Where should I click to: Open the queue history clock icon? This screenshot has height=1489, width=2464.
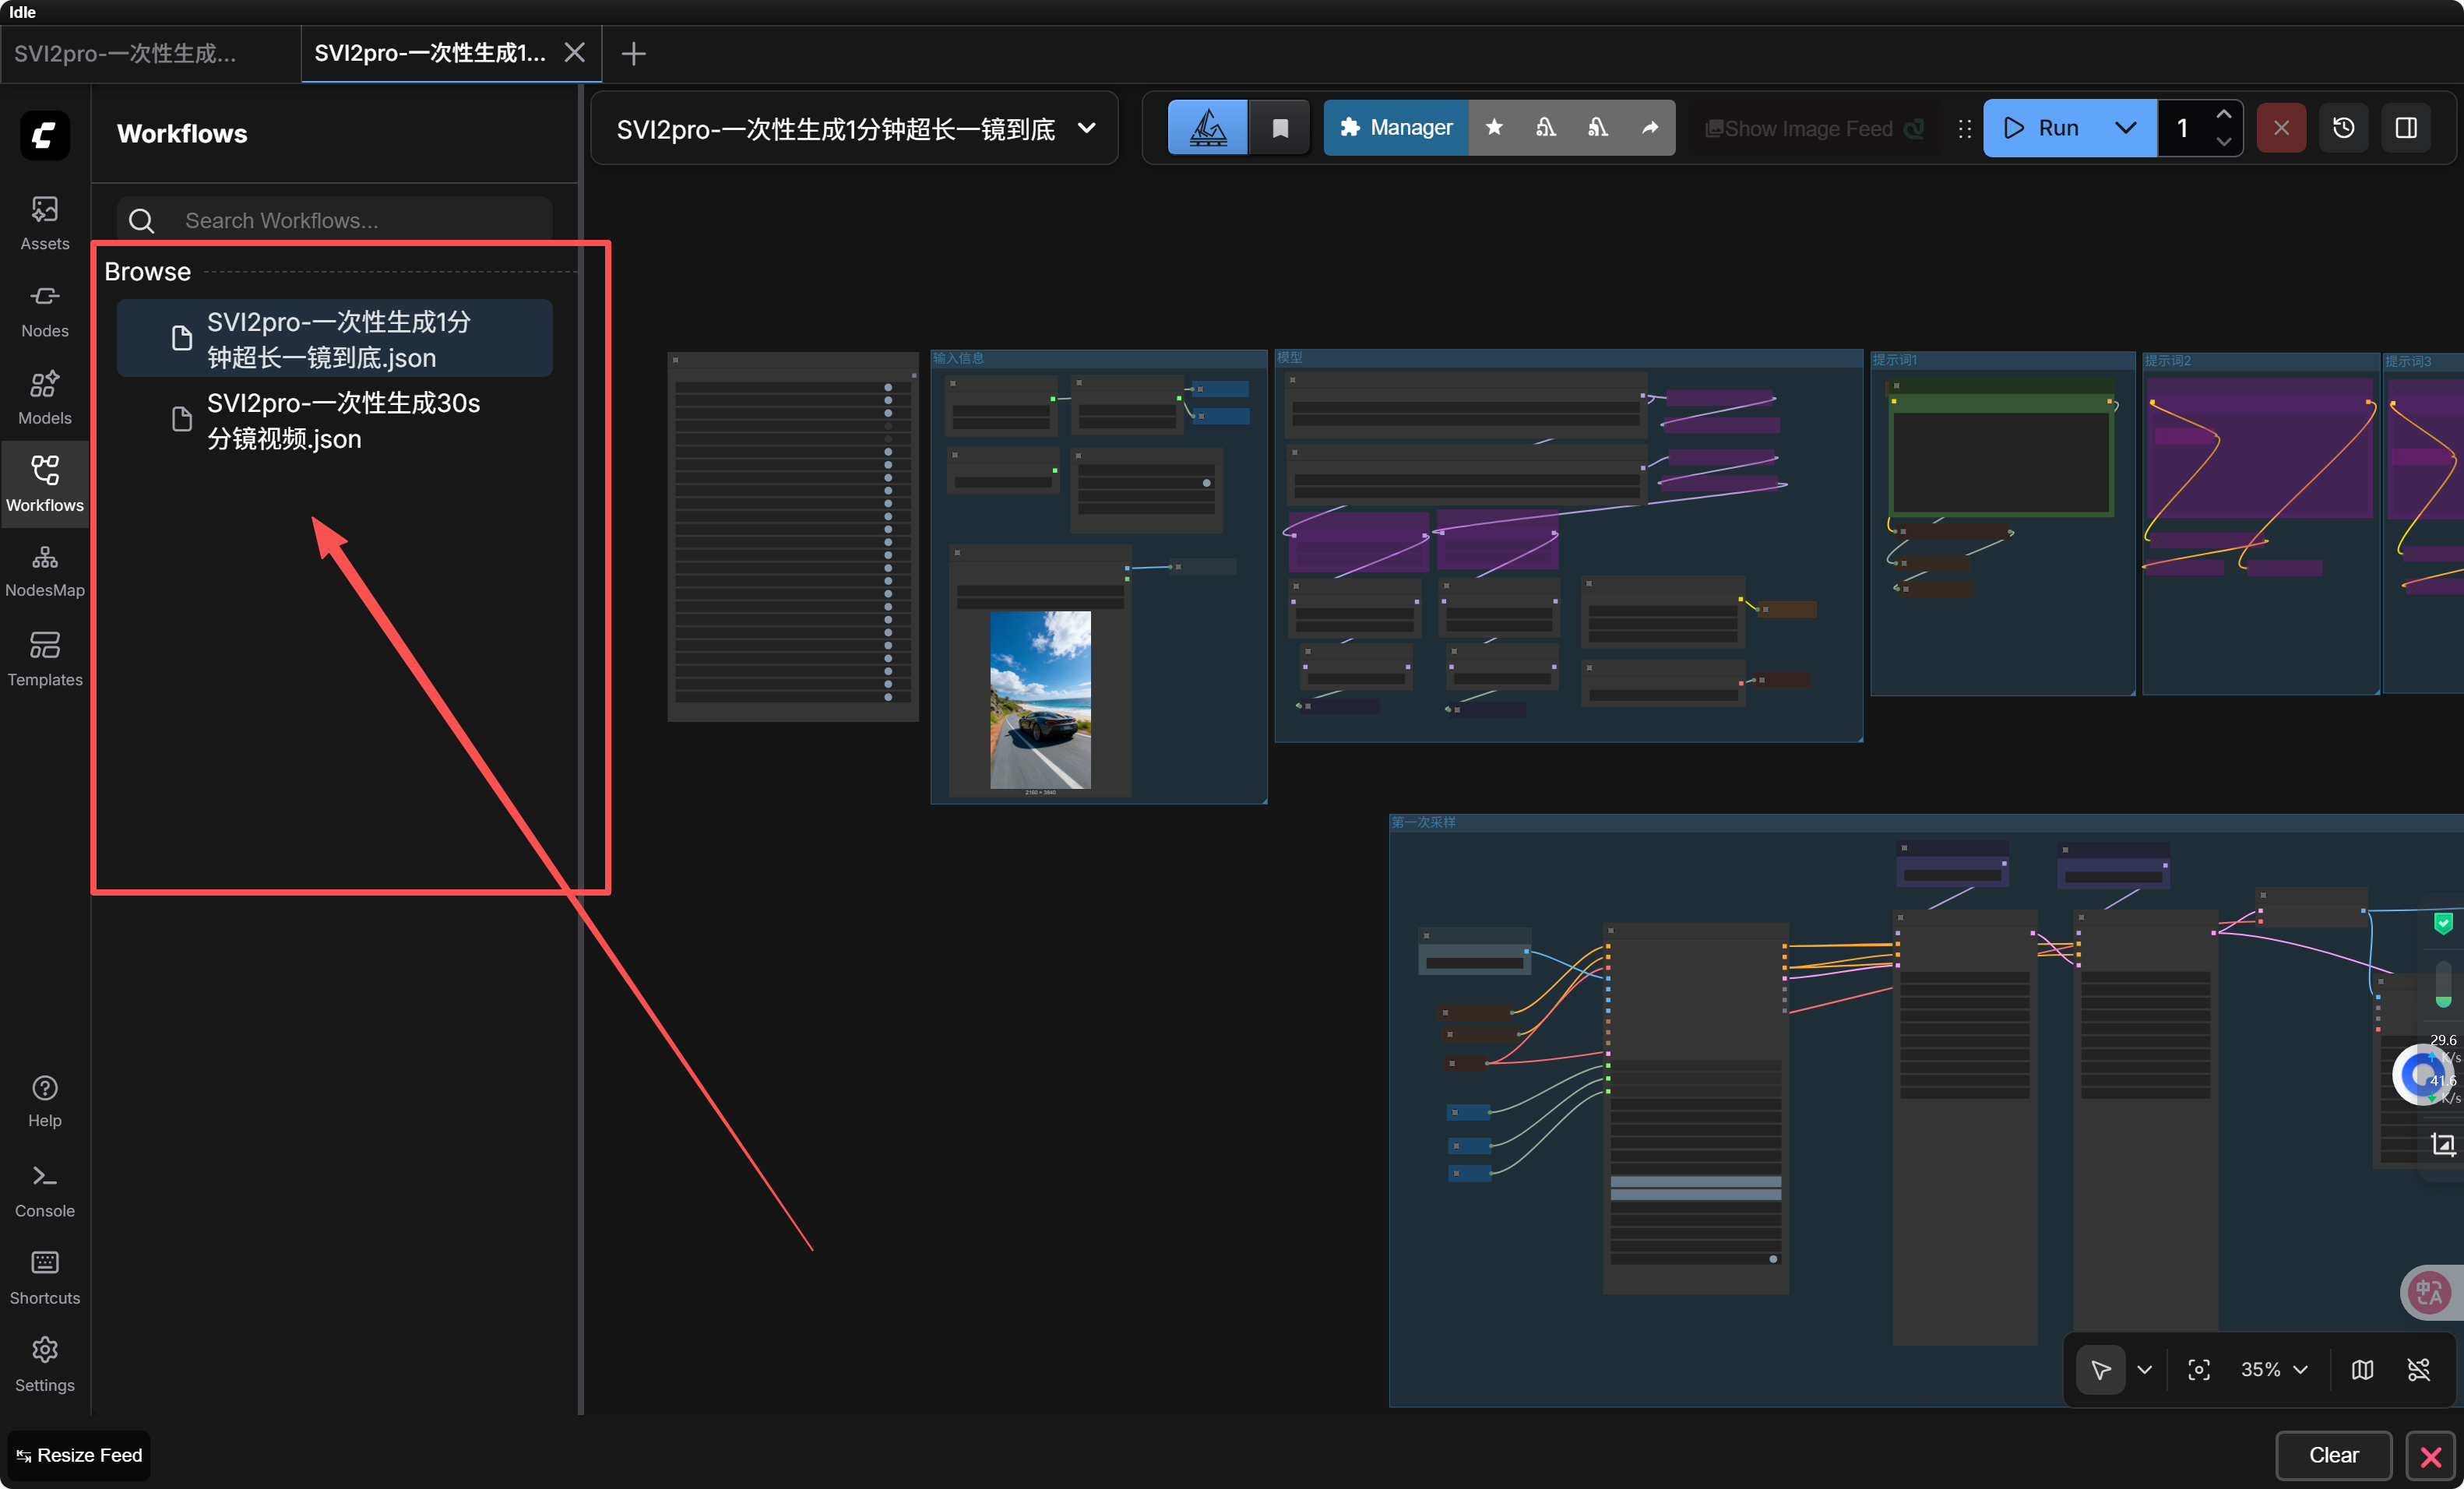point(2343,128)
